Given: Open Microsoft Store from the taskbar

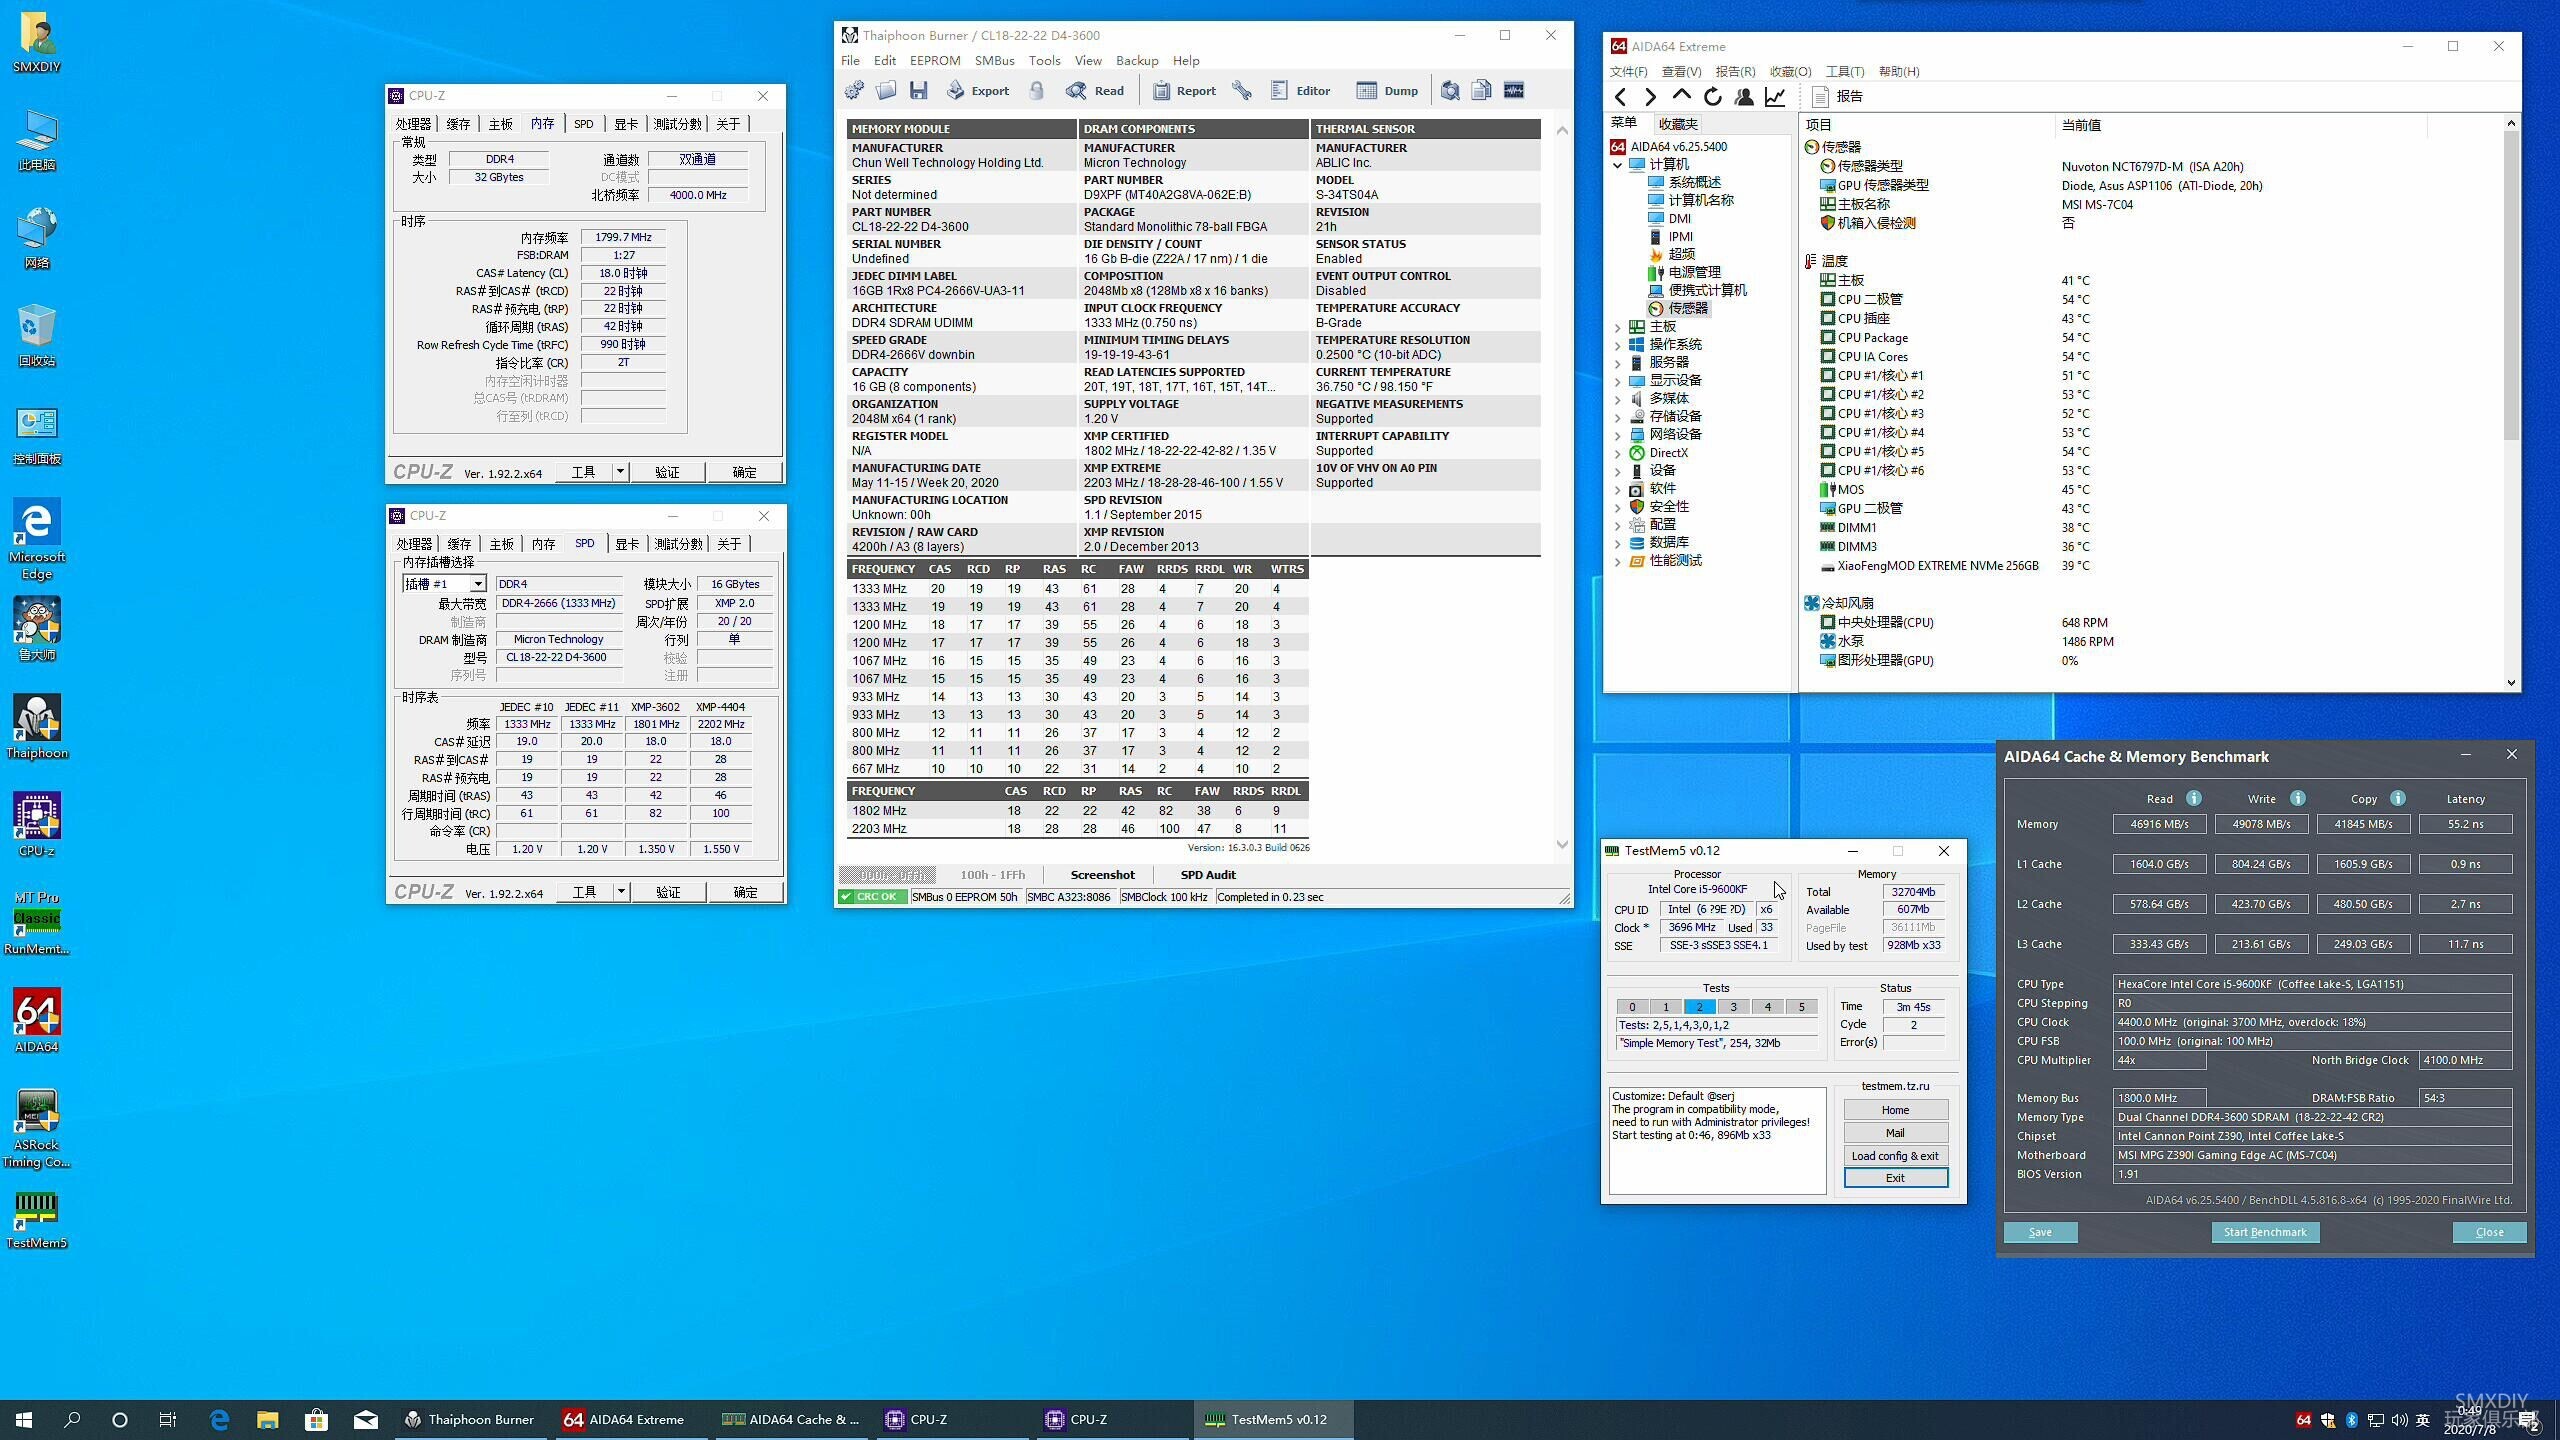Looking at the screenshot, I should click(317, 1419).
